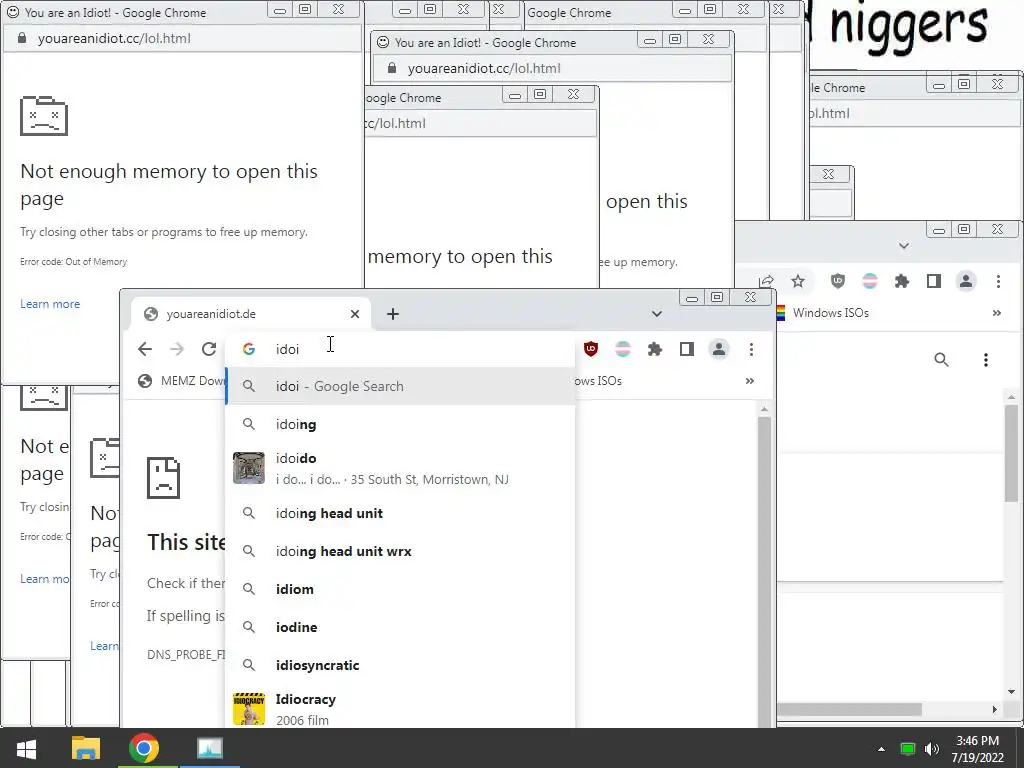Expand bookmarks overflow in right window
The height and width of the screenshot is (768, 1024).
tap(997, 313)
